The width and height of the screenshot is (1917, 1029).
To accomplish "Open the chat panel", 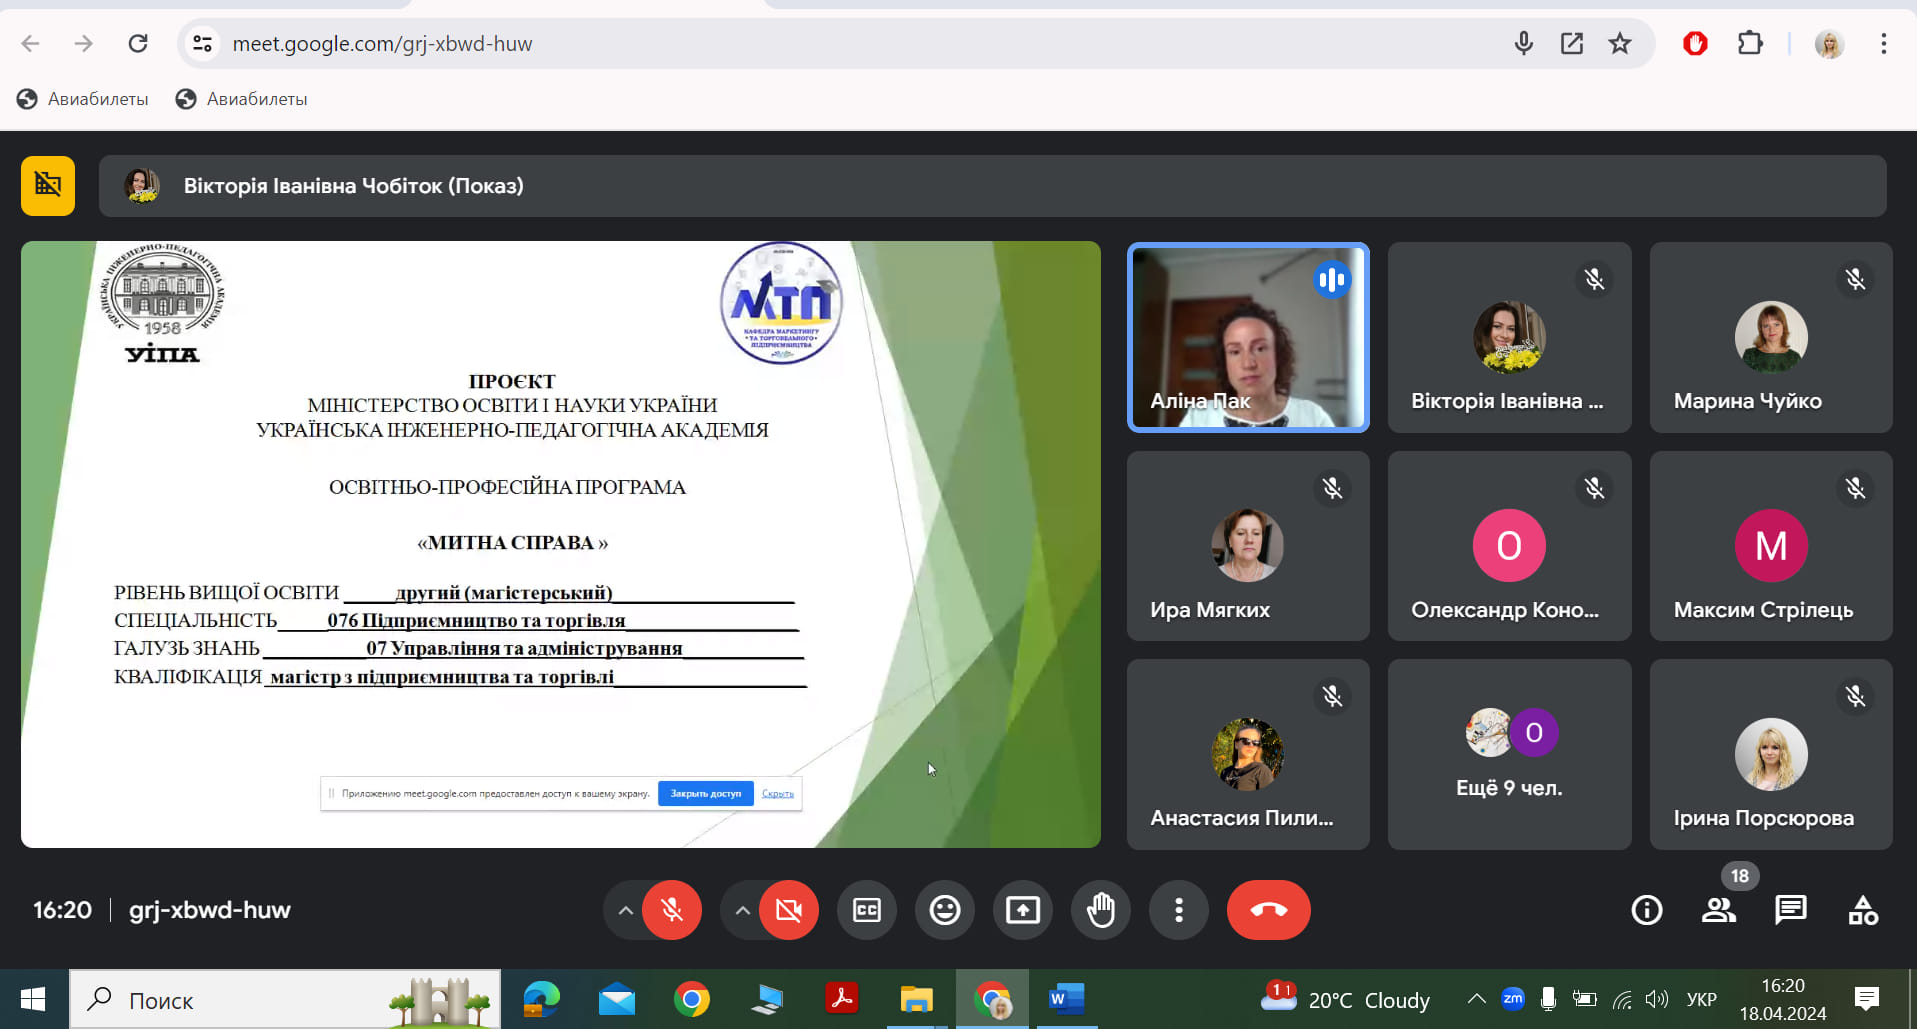I will [x=1790, y=910].
